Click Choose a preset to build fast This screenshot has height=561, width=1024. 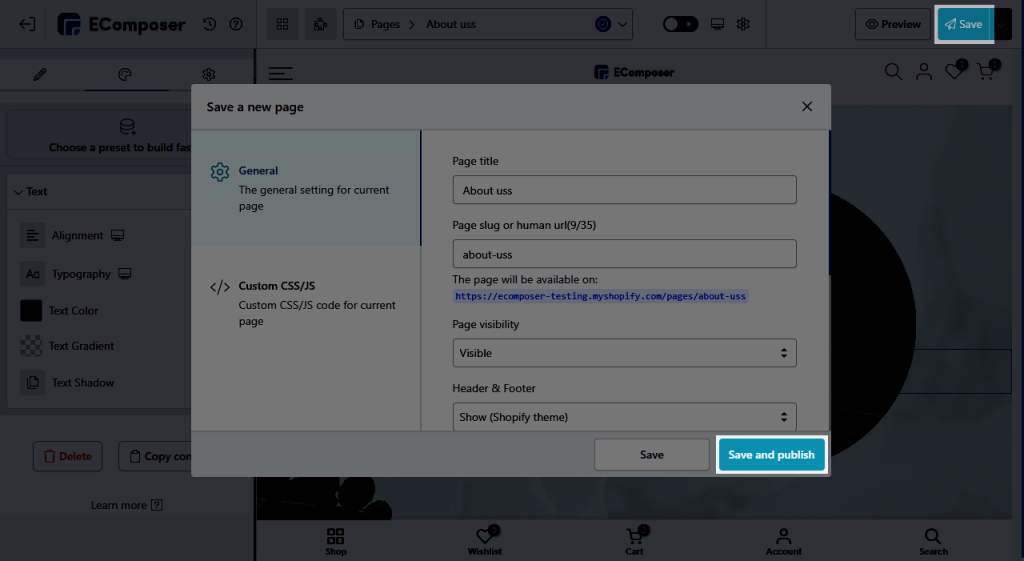click(x=98, y=135)
